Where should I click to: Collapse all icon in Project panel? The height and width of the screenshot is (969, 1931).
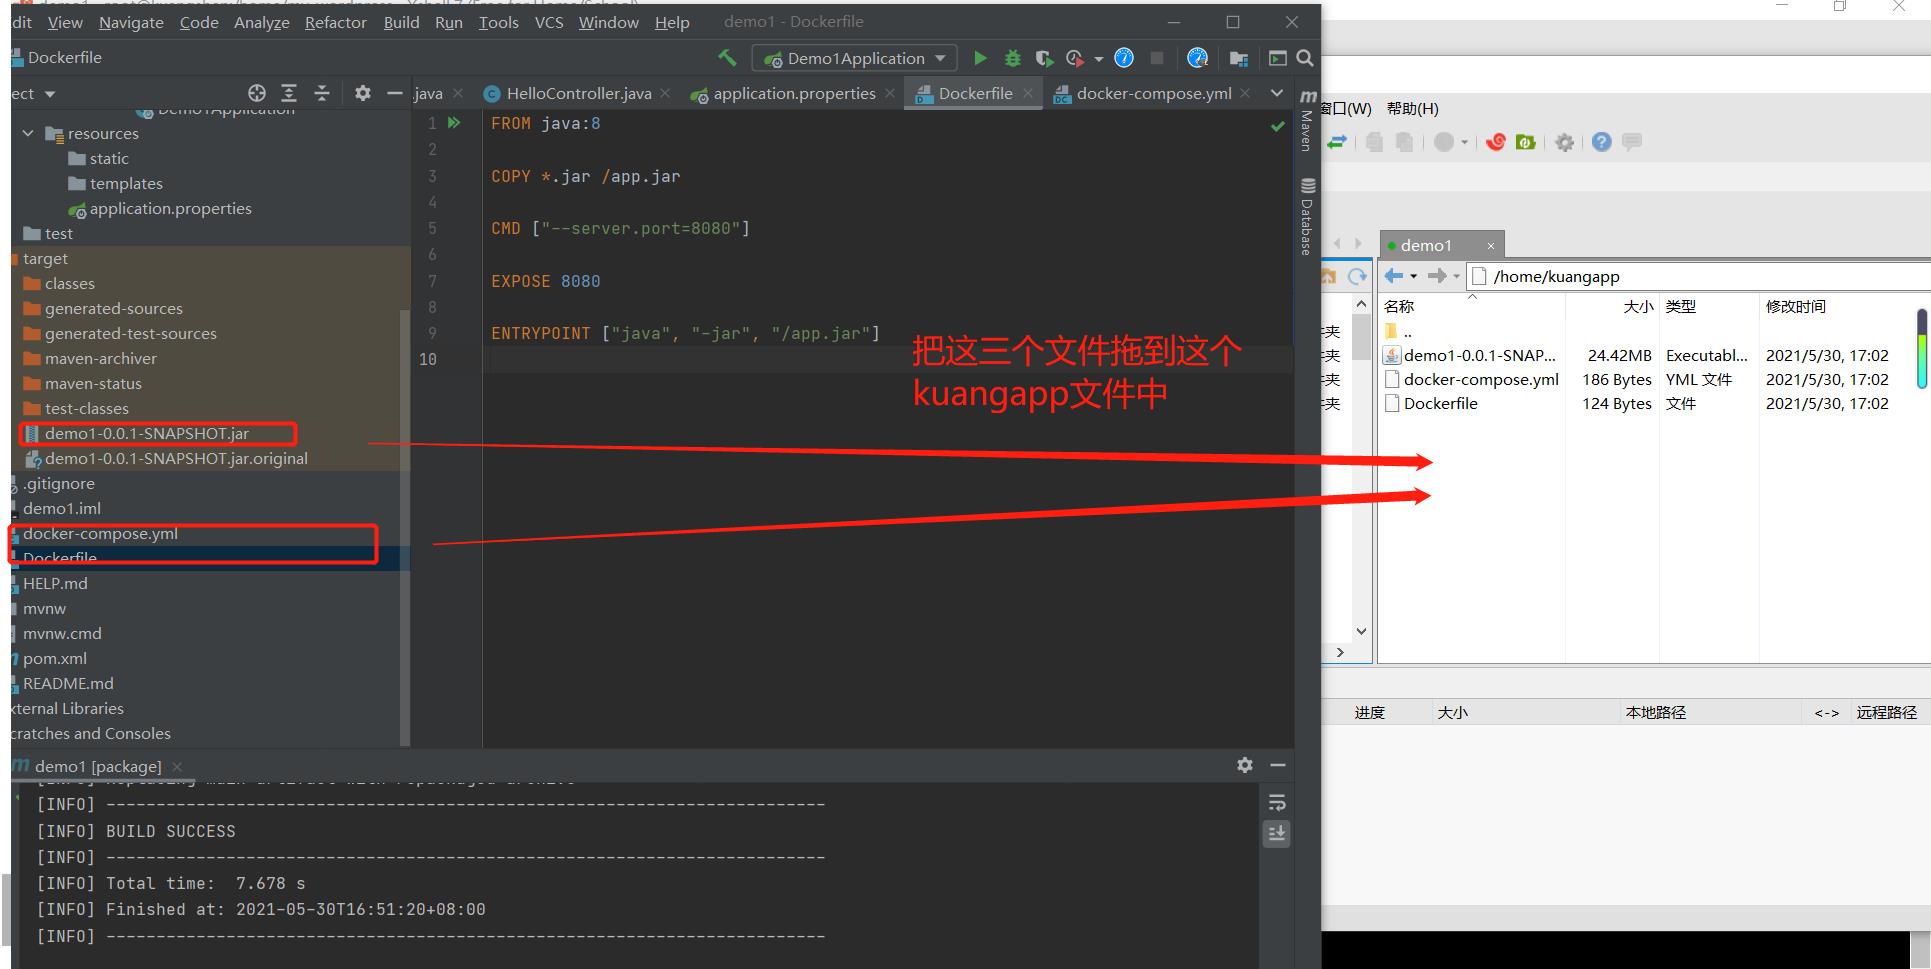pyautogui.click(x=322, y=93)
